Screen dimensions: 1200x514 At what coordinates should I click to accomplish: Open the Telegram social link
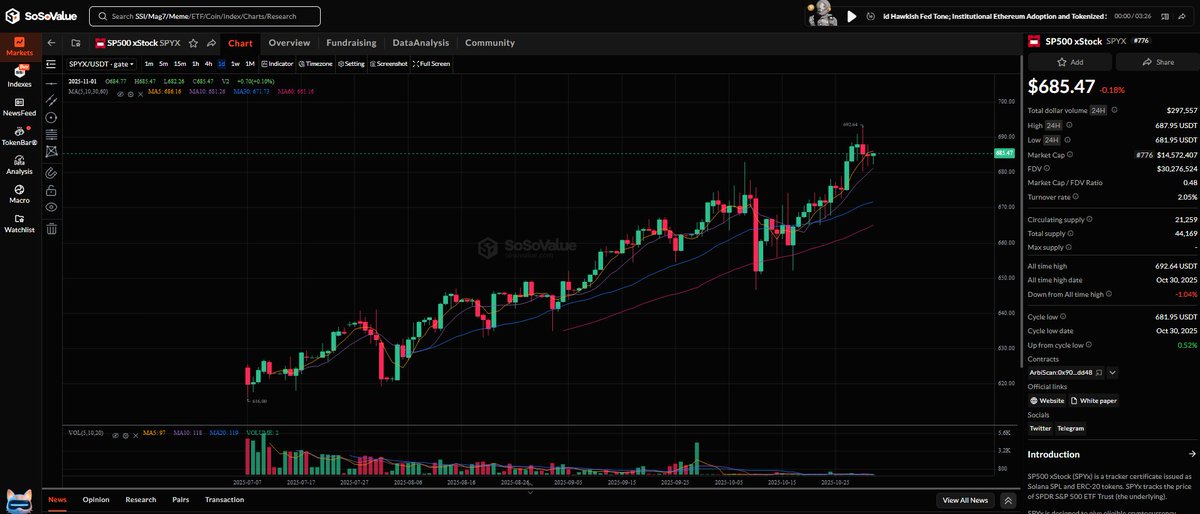click(x=1071, y=428)
